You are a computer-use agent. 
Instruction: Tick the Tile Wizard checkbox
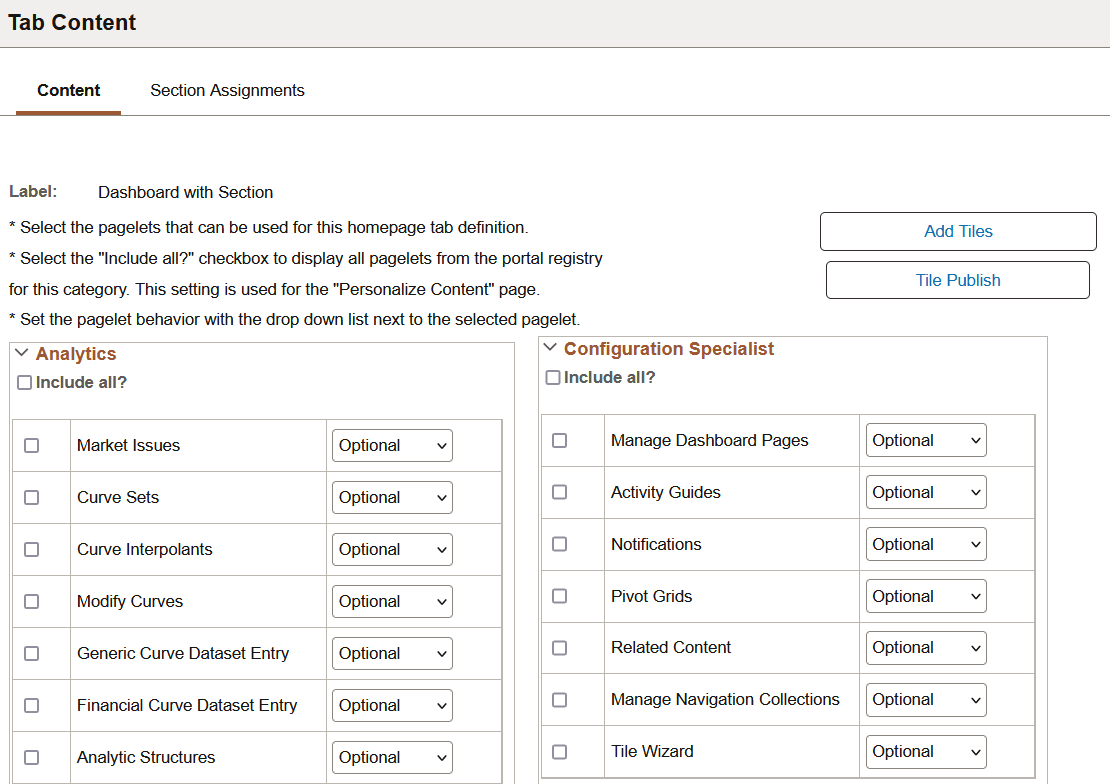click(560, 752)
